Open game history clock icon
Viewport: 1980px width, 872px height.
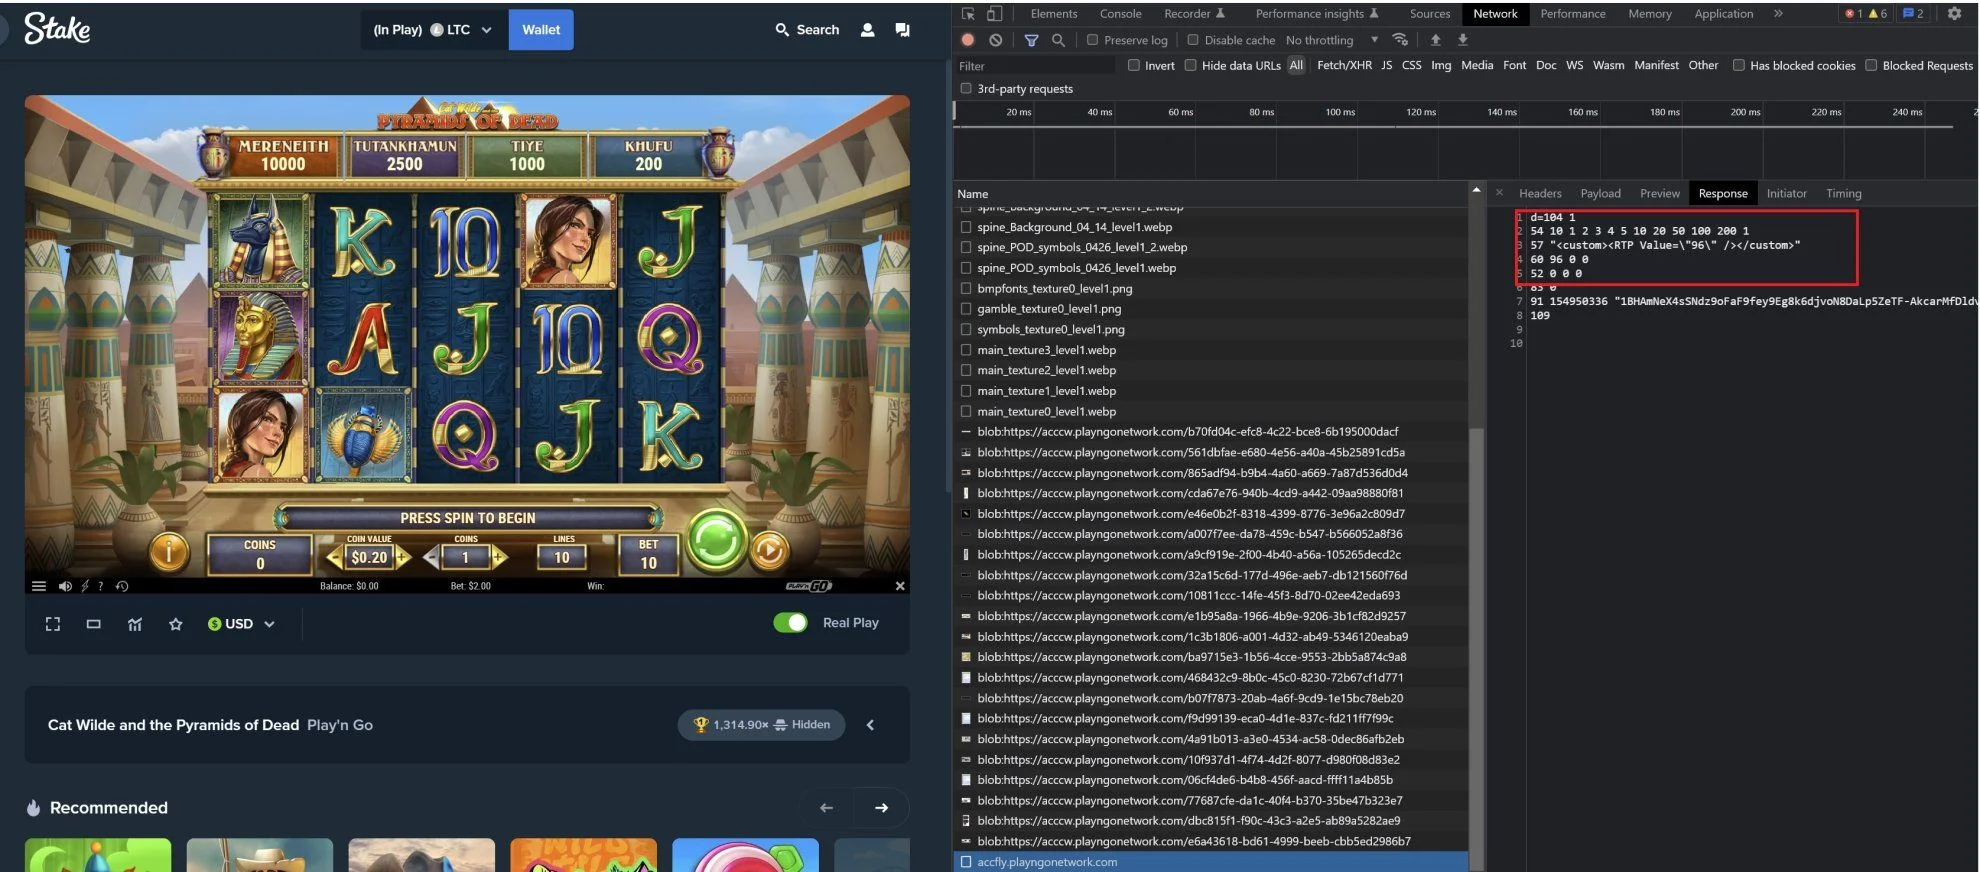(x=122, y=587)
